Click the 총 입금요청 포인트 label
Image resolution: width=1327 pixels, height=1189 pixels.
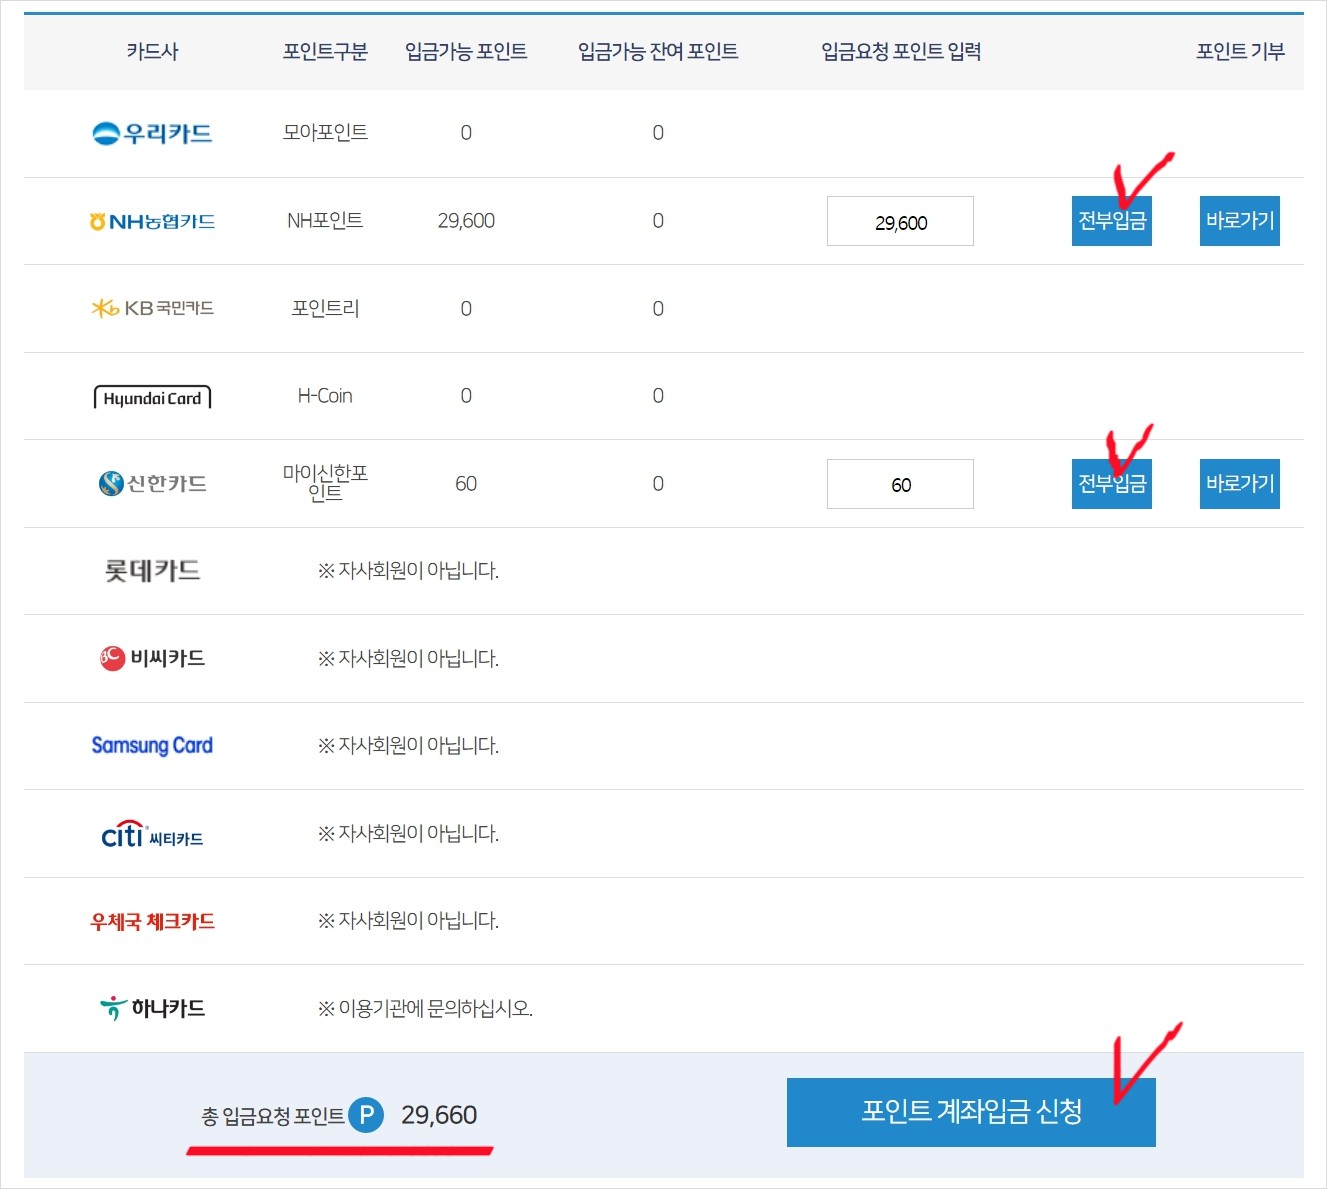pos(273,1116)
